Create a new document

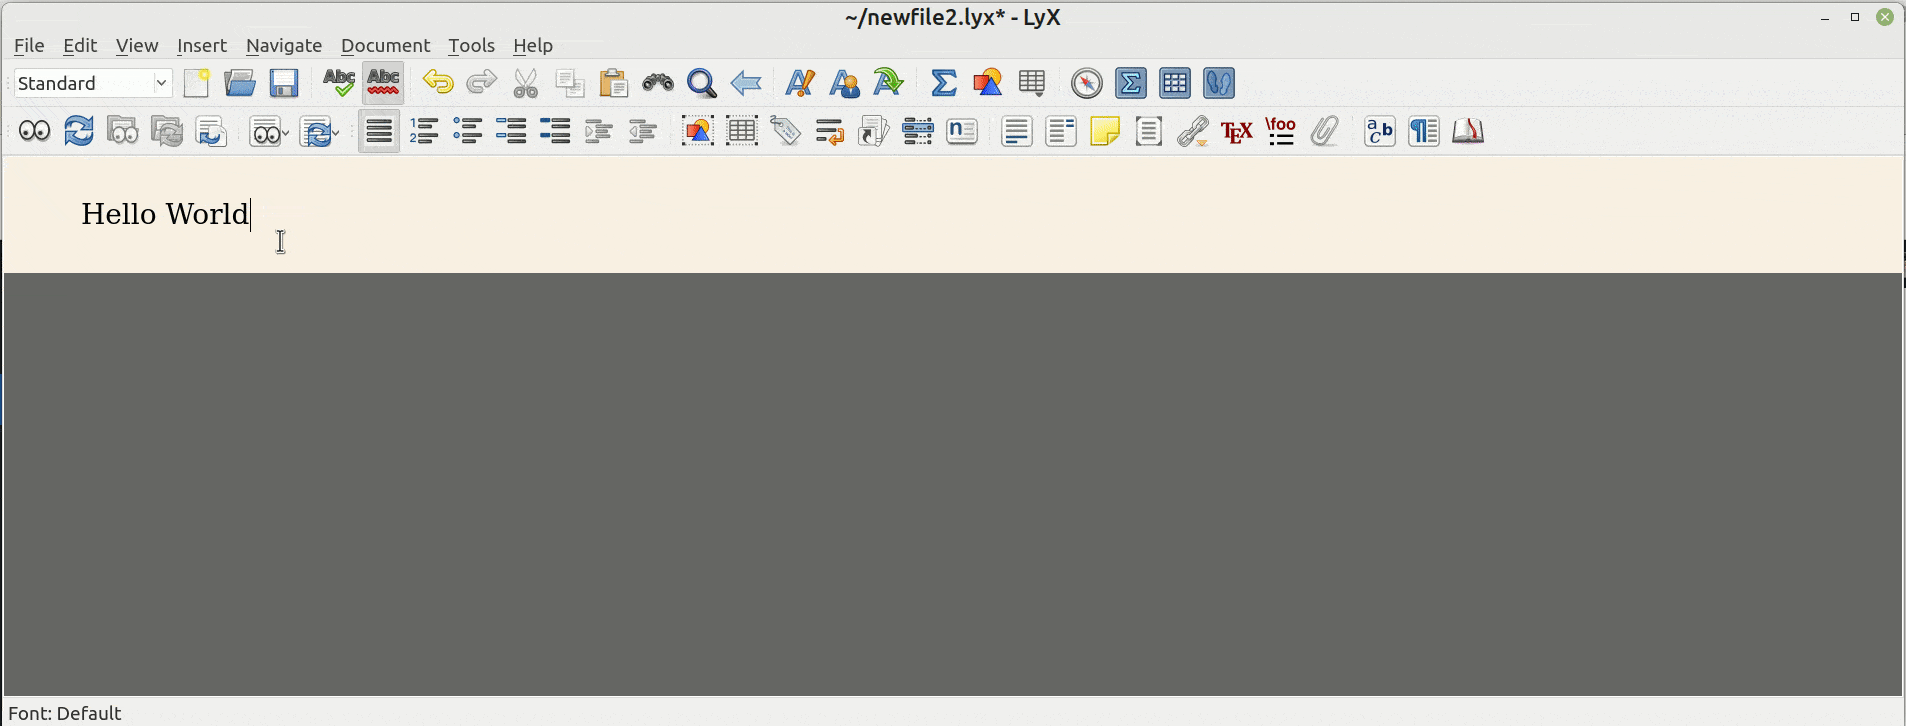(197, 83)
